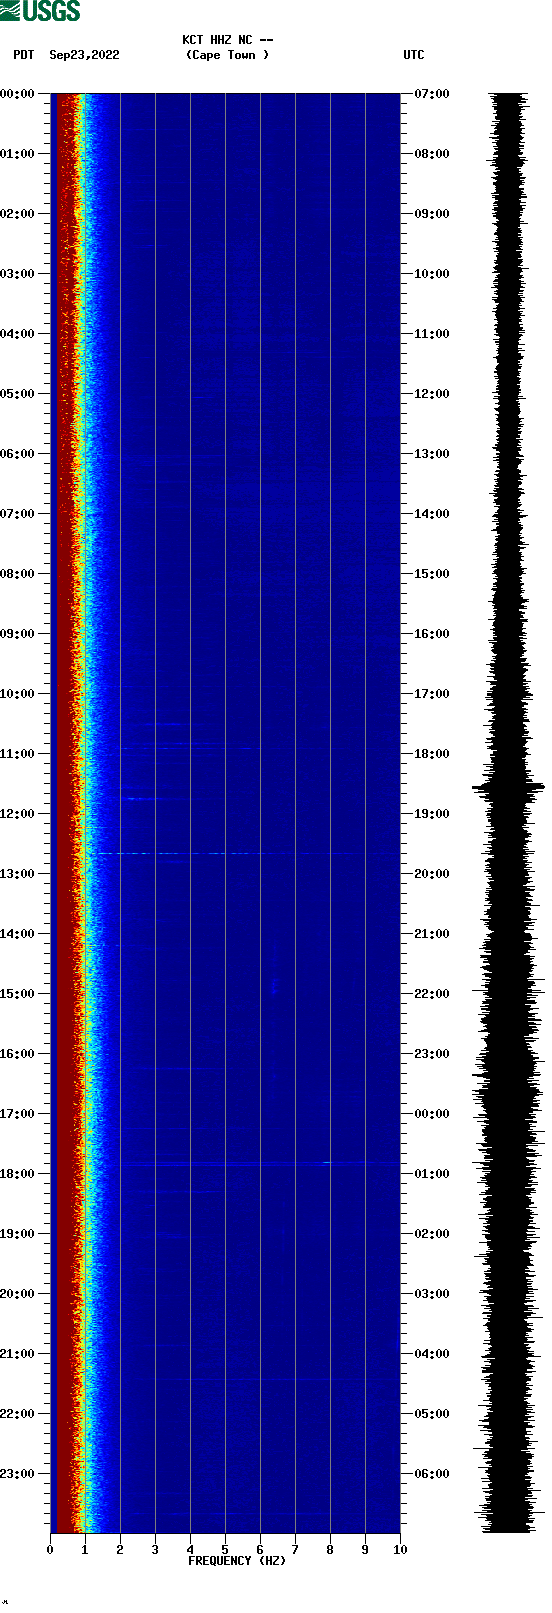Click the 03:00 UTC time tick on right
This screenshot has height=1613, width=552.
[432, 1294]
